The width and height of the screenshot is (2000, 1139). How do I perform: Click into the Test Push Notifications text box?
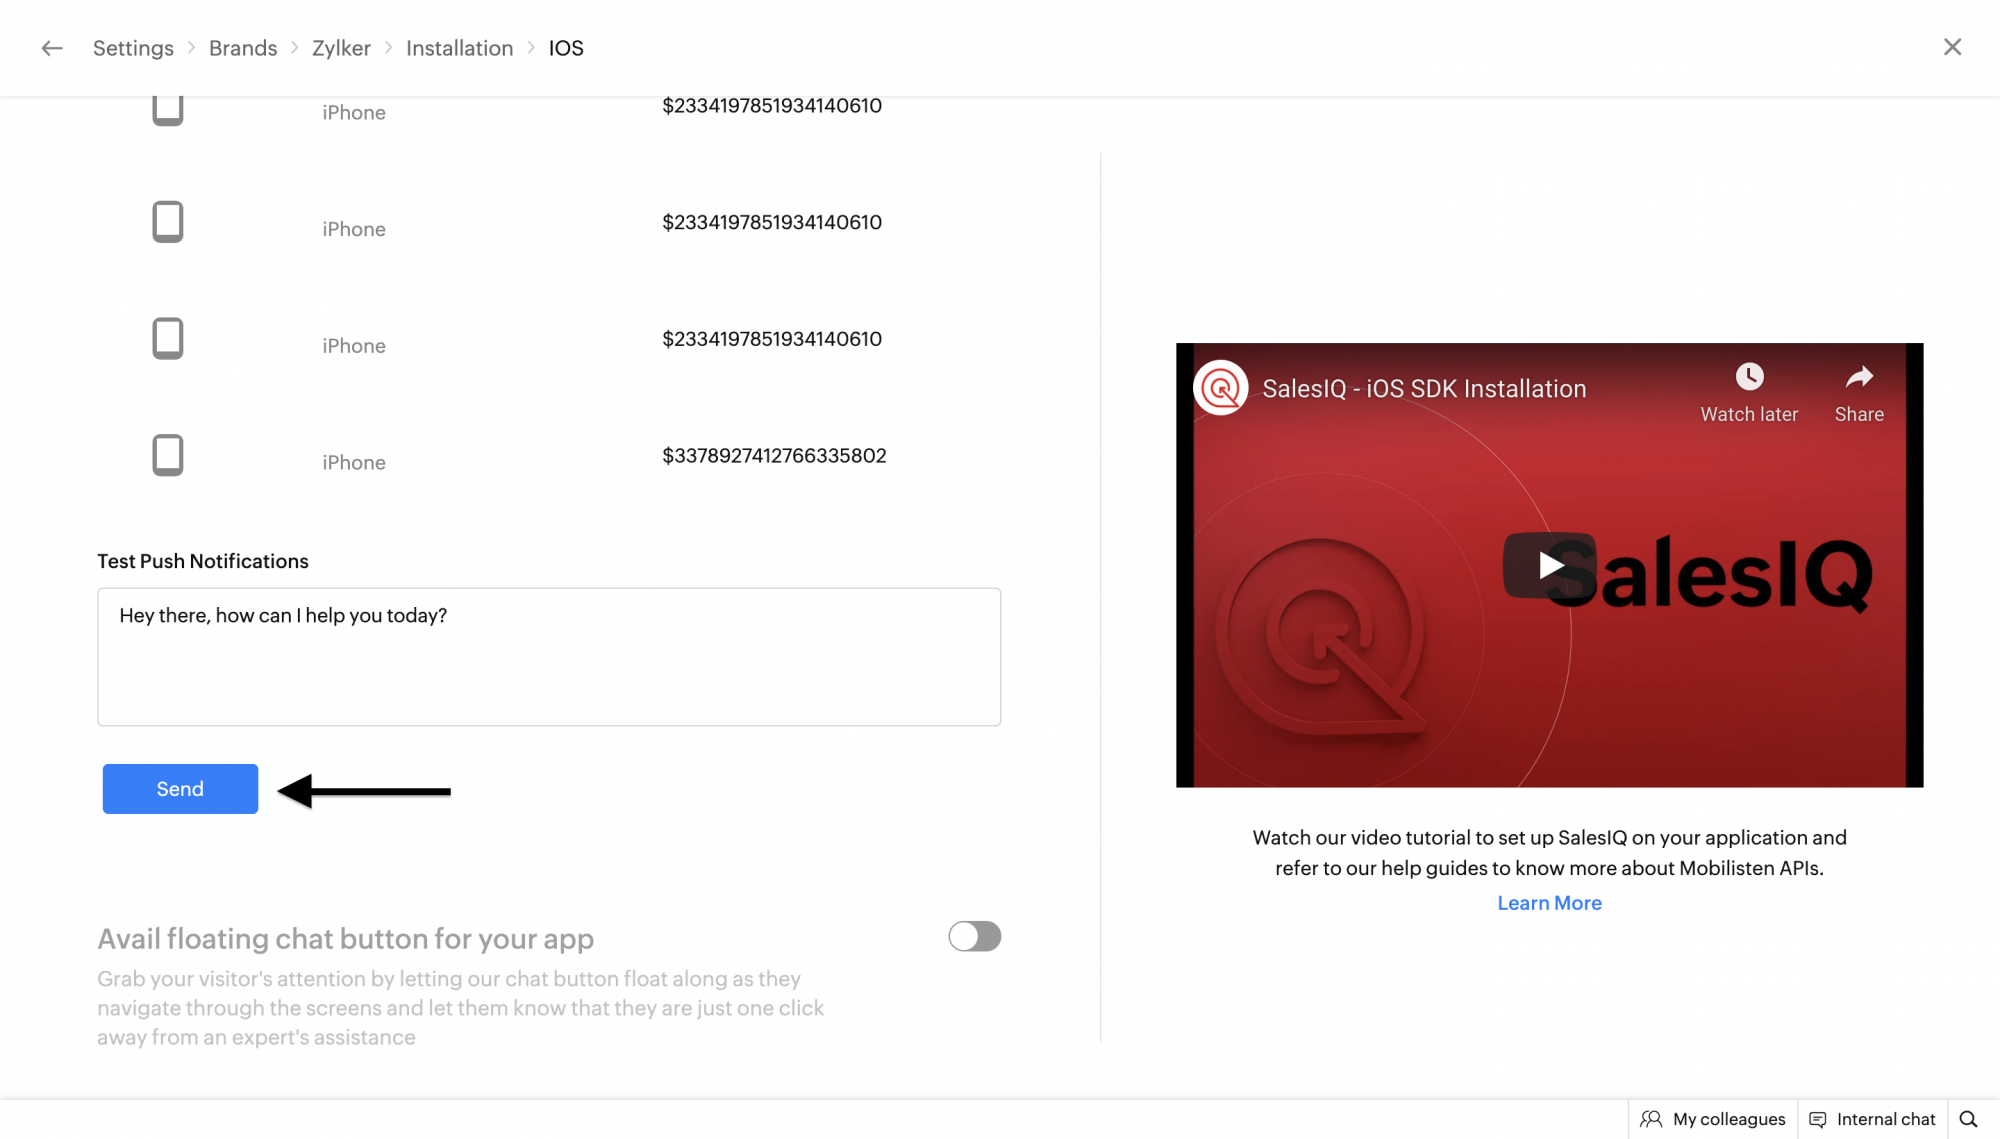coord(549,657)
